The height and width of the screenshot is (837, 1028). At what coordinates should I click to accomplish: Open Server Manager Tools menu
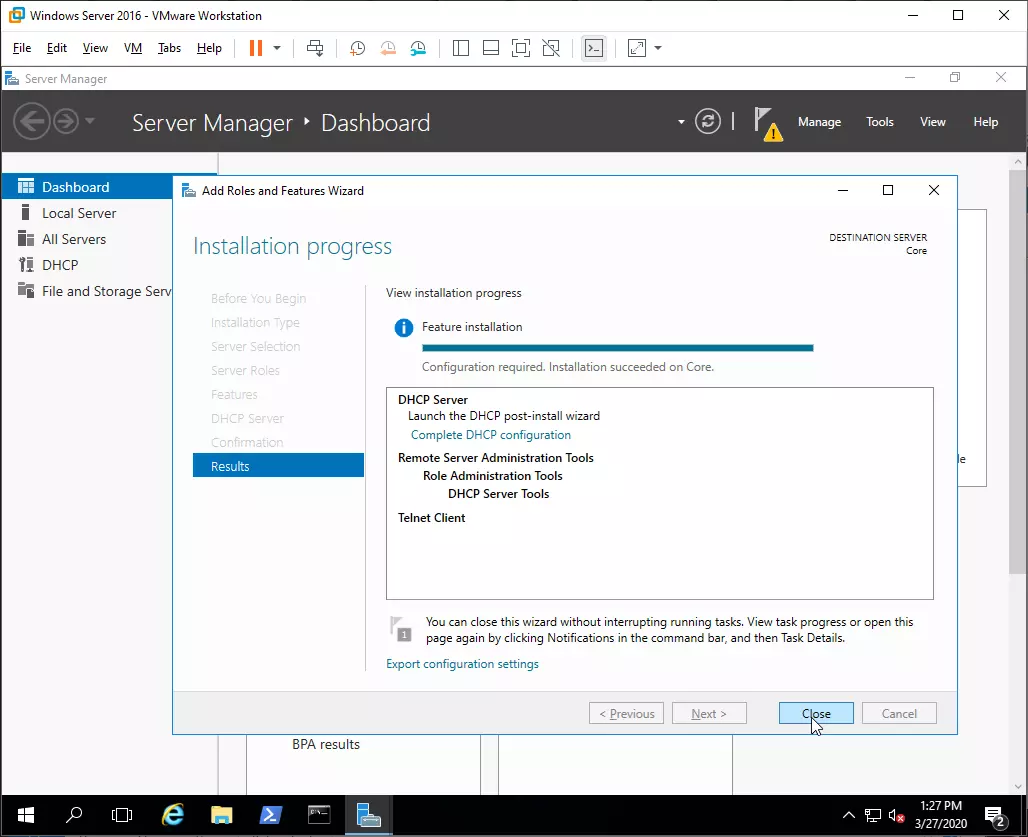point(880,122)
